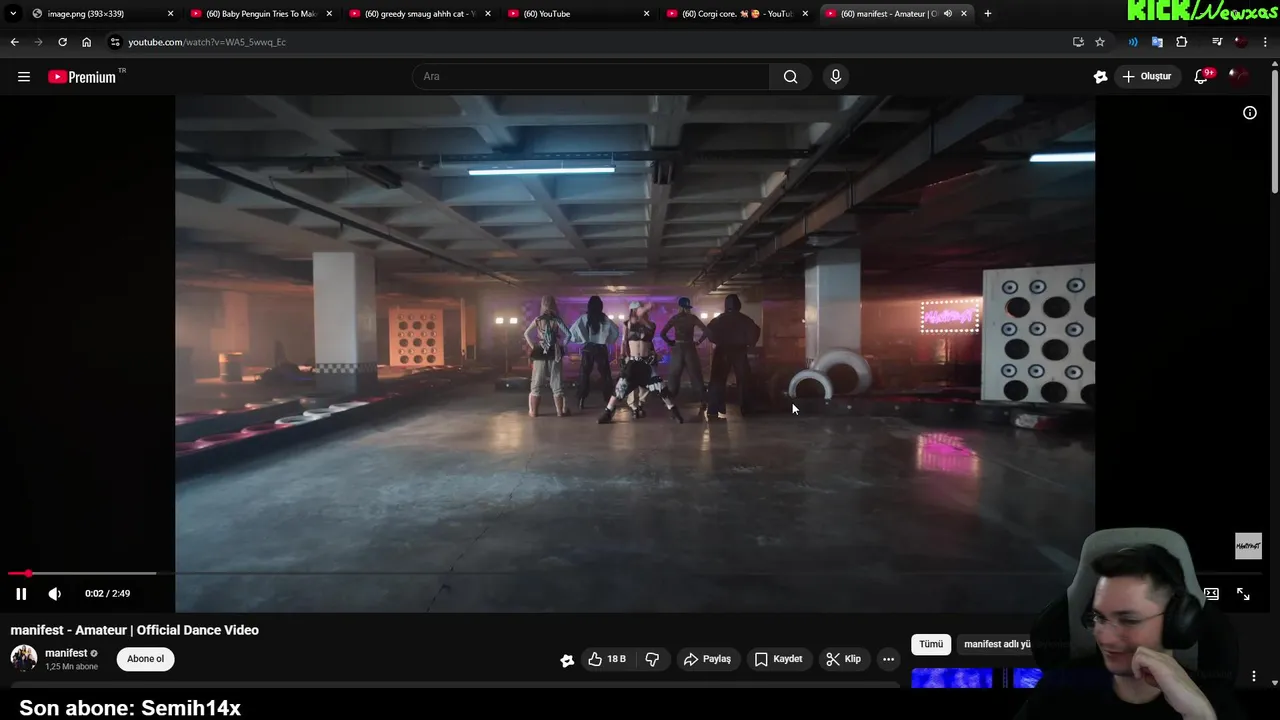Save the video with Kaydet
Viewport: 1280px width, 720px height.
pos(778,659)
